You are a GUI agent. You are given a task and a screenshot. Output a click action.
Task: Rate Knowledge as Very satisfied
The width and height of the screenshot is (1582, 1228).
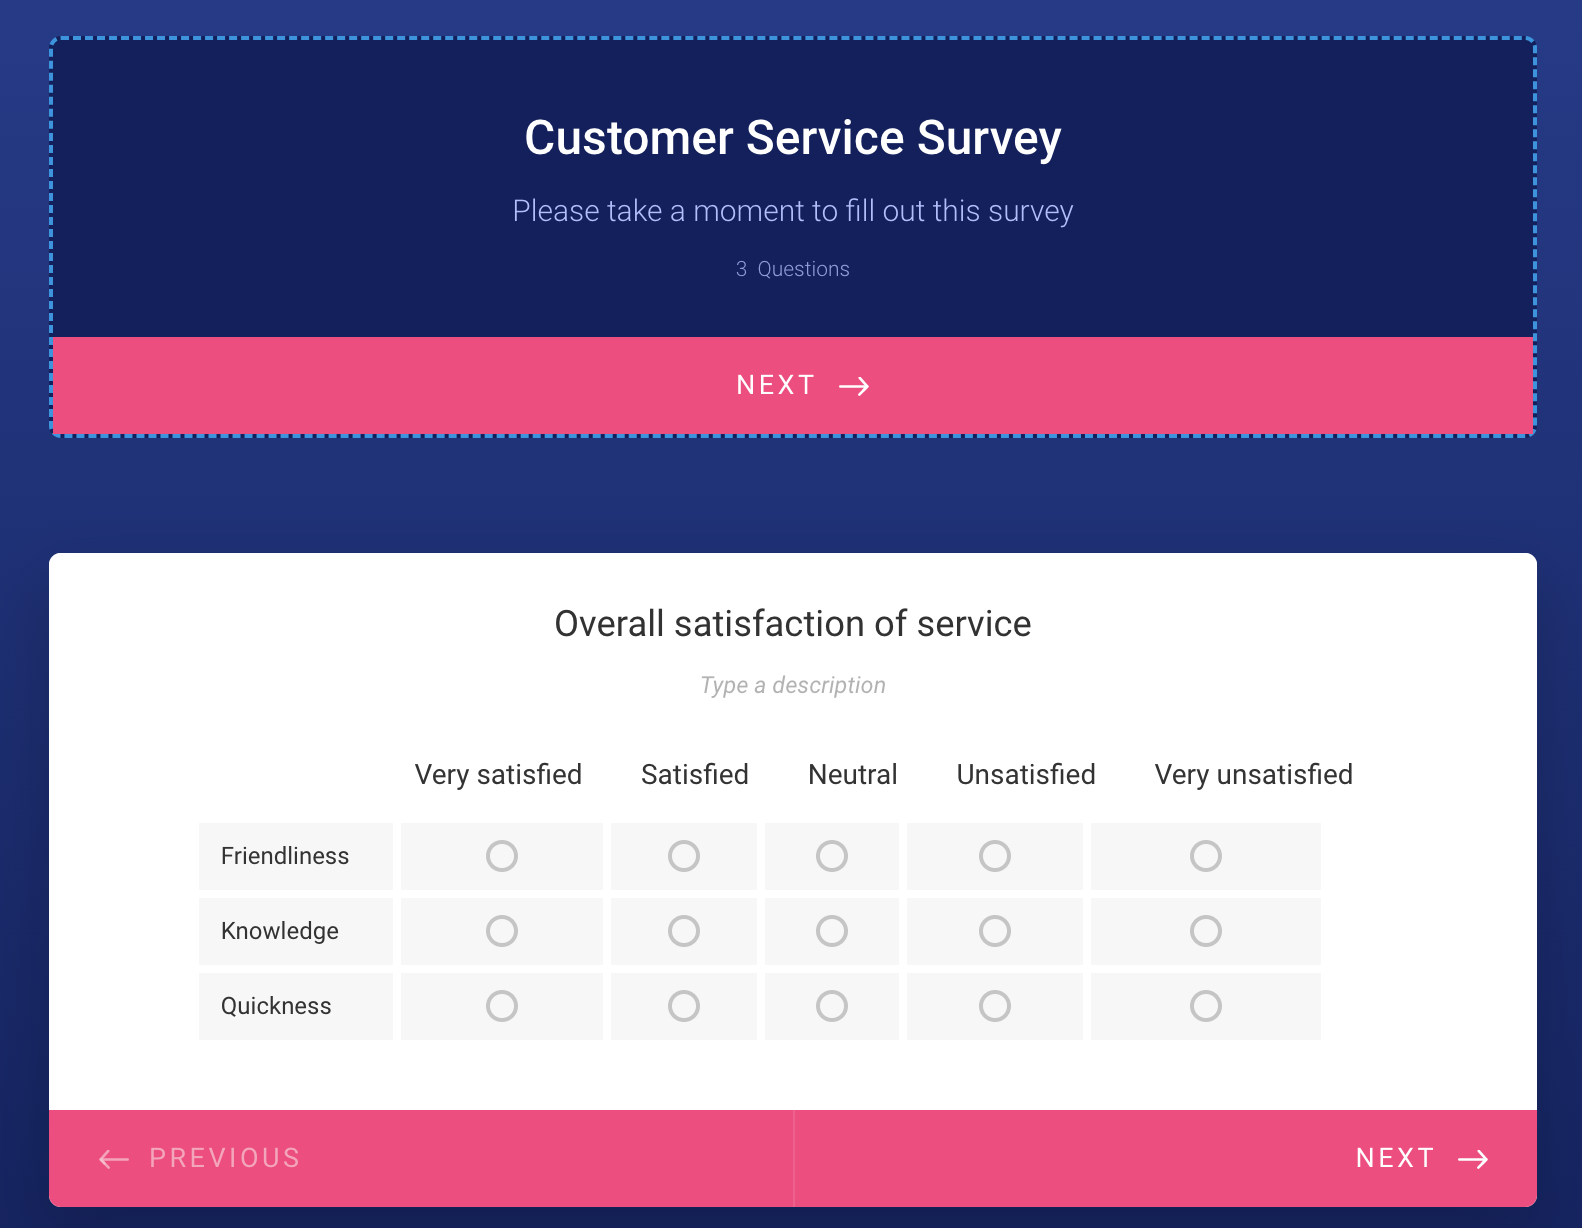(x=502, y=931)
